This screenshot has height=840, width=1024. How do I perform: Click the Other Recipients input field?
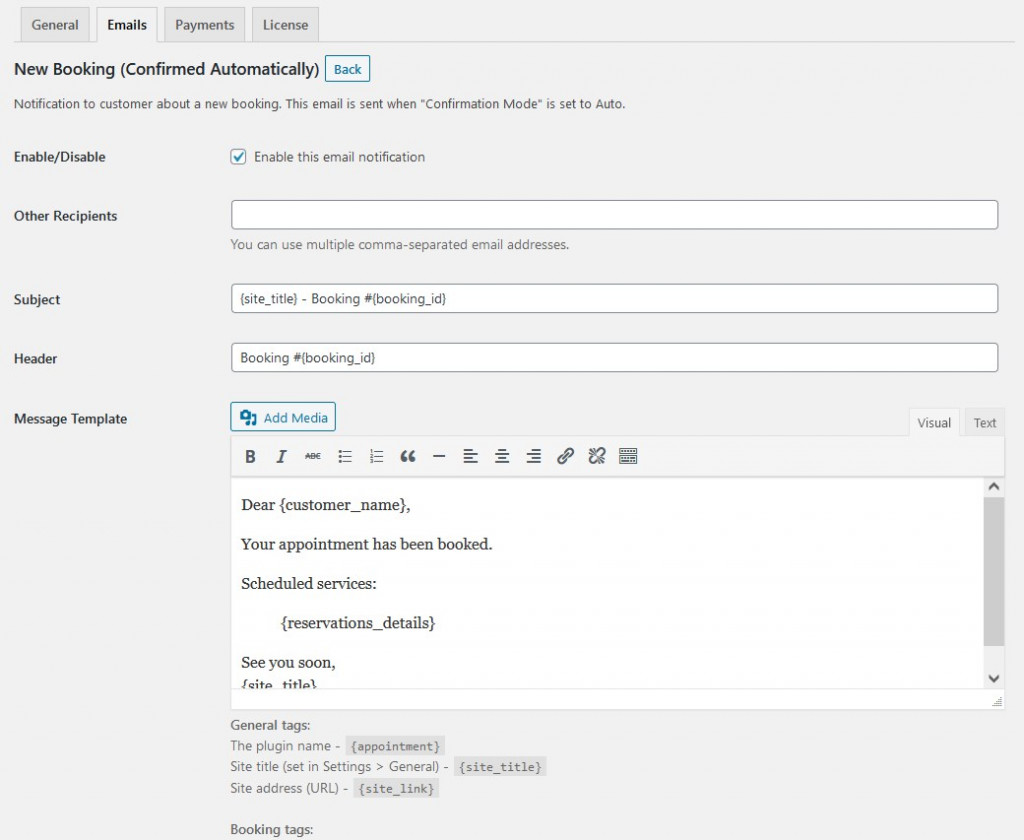tap(613, 214)
